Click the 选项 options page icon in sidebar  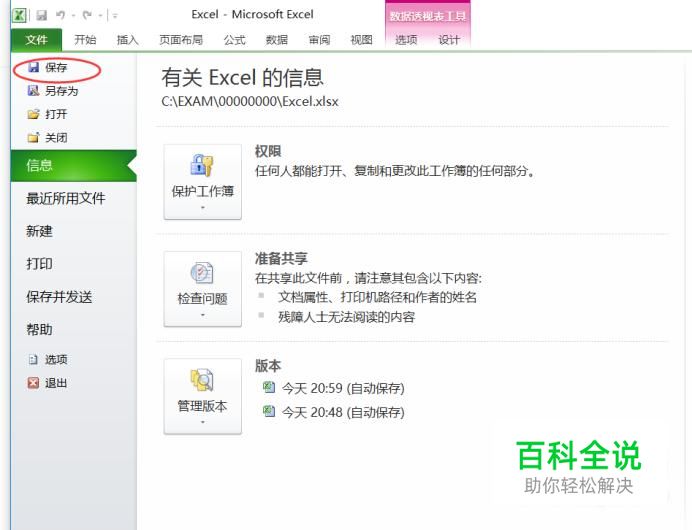tap(33, 360)
